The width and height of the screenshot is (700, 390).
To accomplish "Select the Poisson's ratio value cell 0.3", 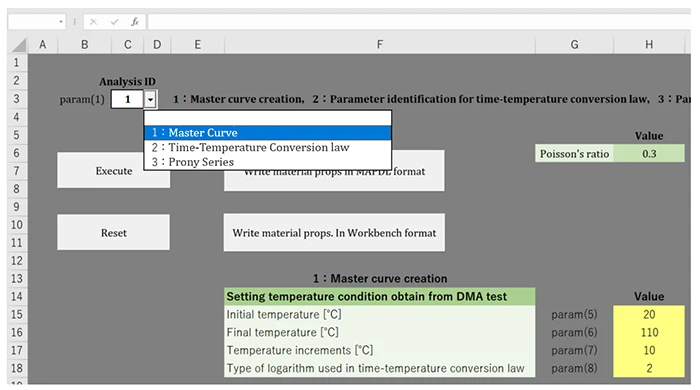I will tap(649, 154).
